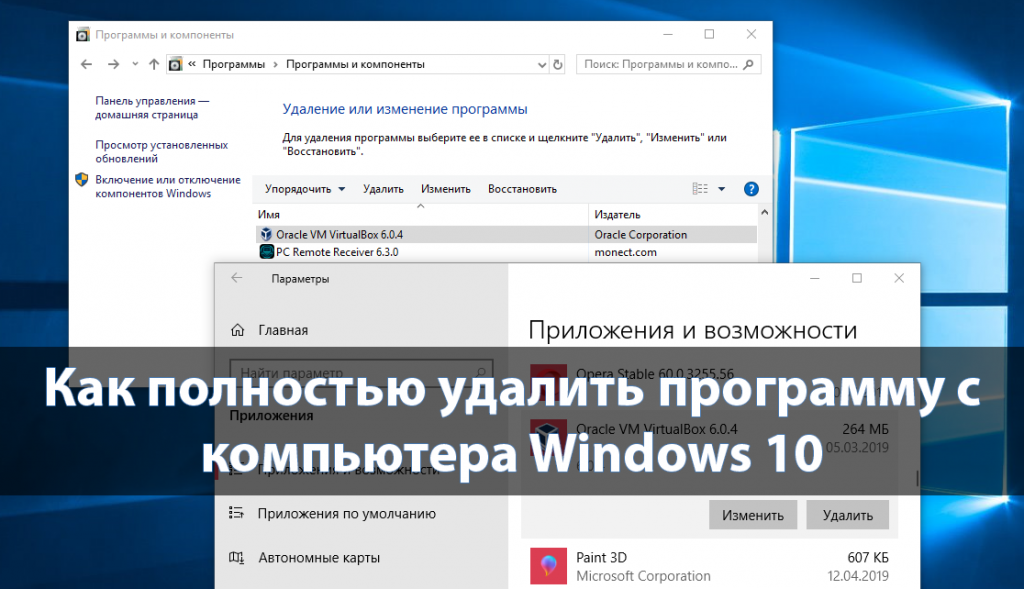Open Help via the blue question mark icon

750,188
